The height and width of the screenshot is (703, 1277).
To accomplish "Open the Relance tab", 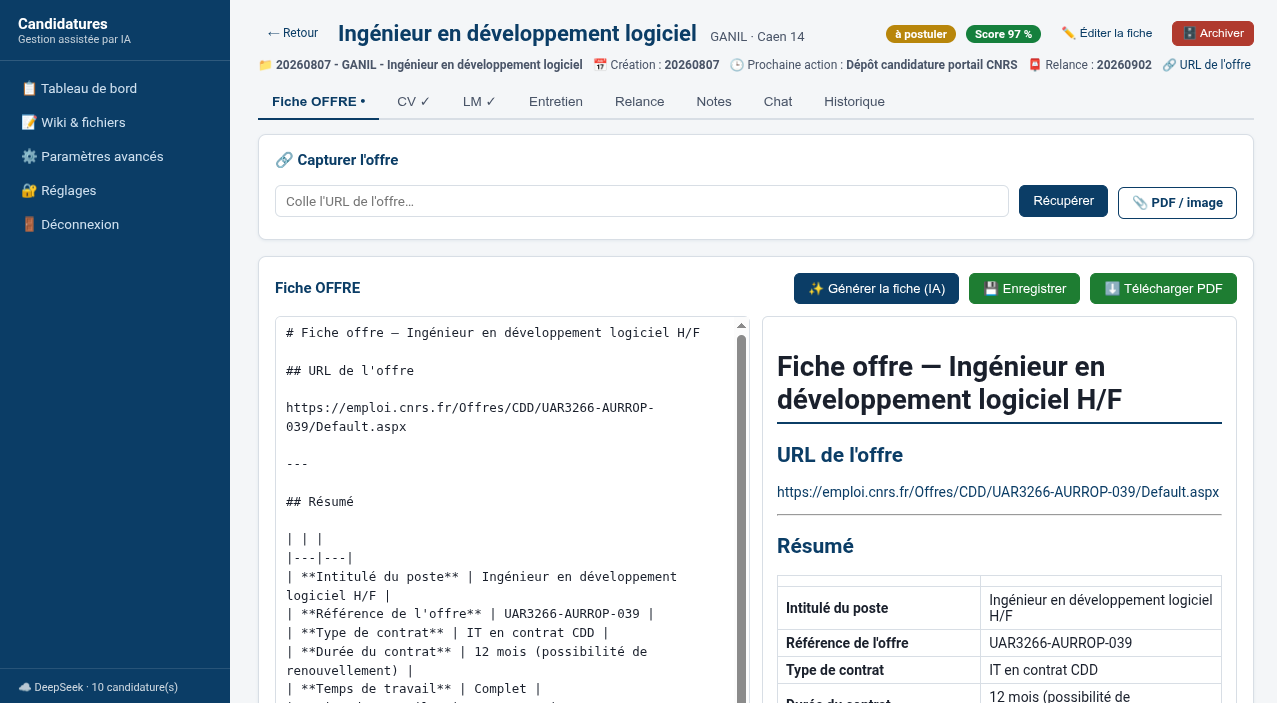I will (x=640, y=101).
